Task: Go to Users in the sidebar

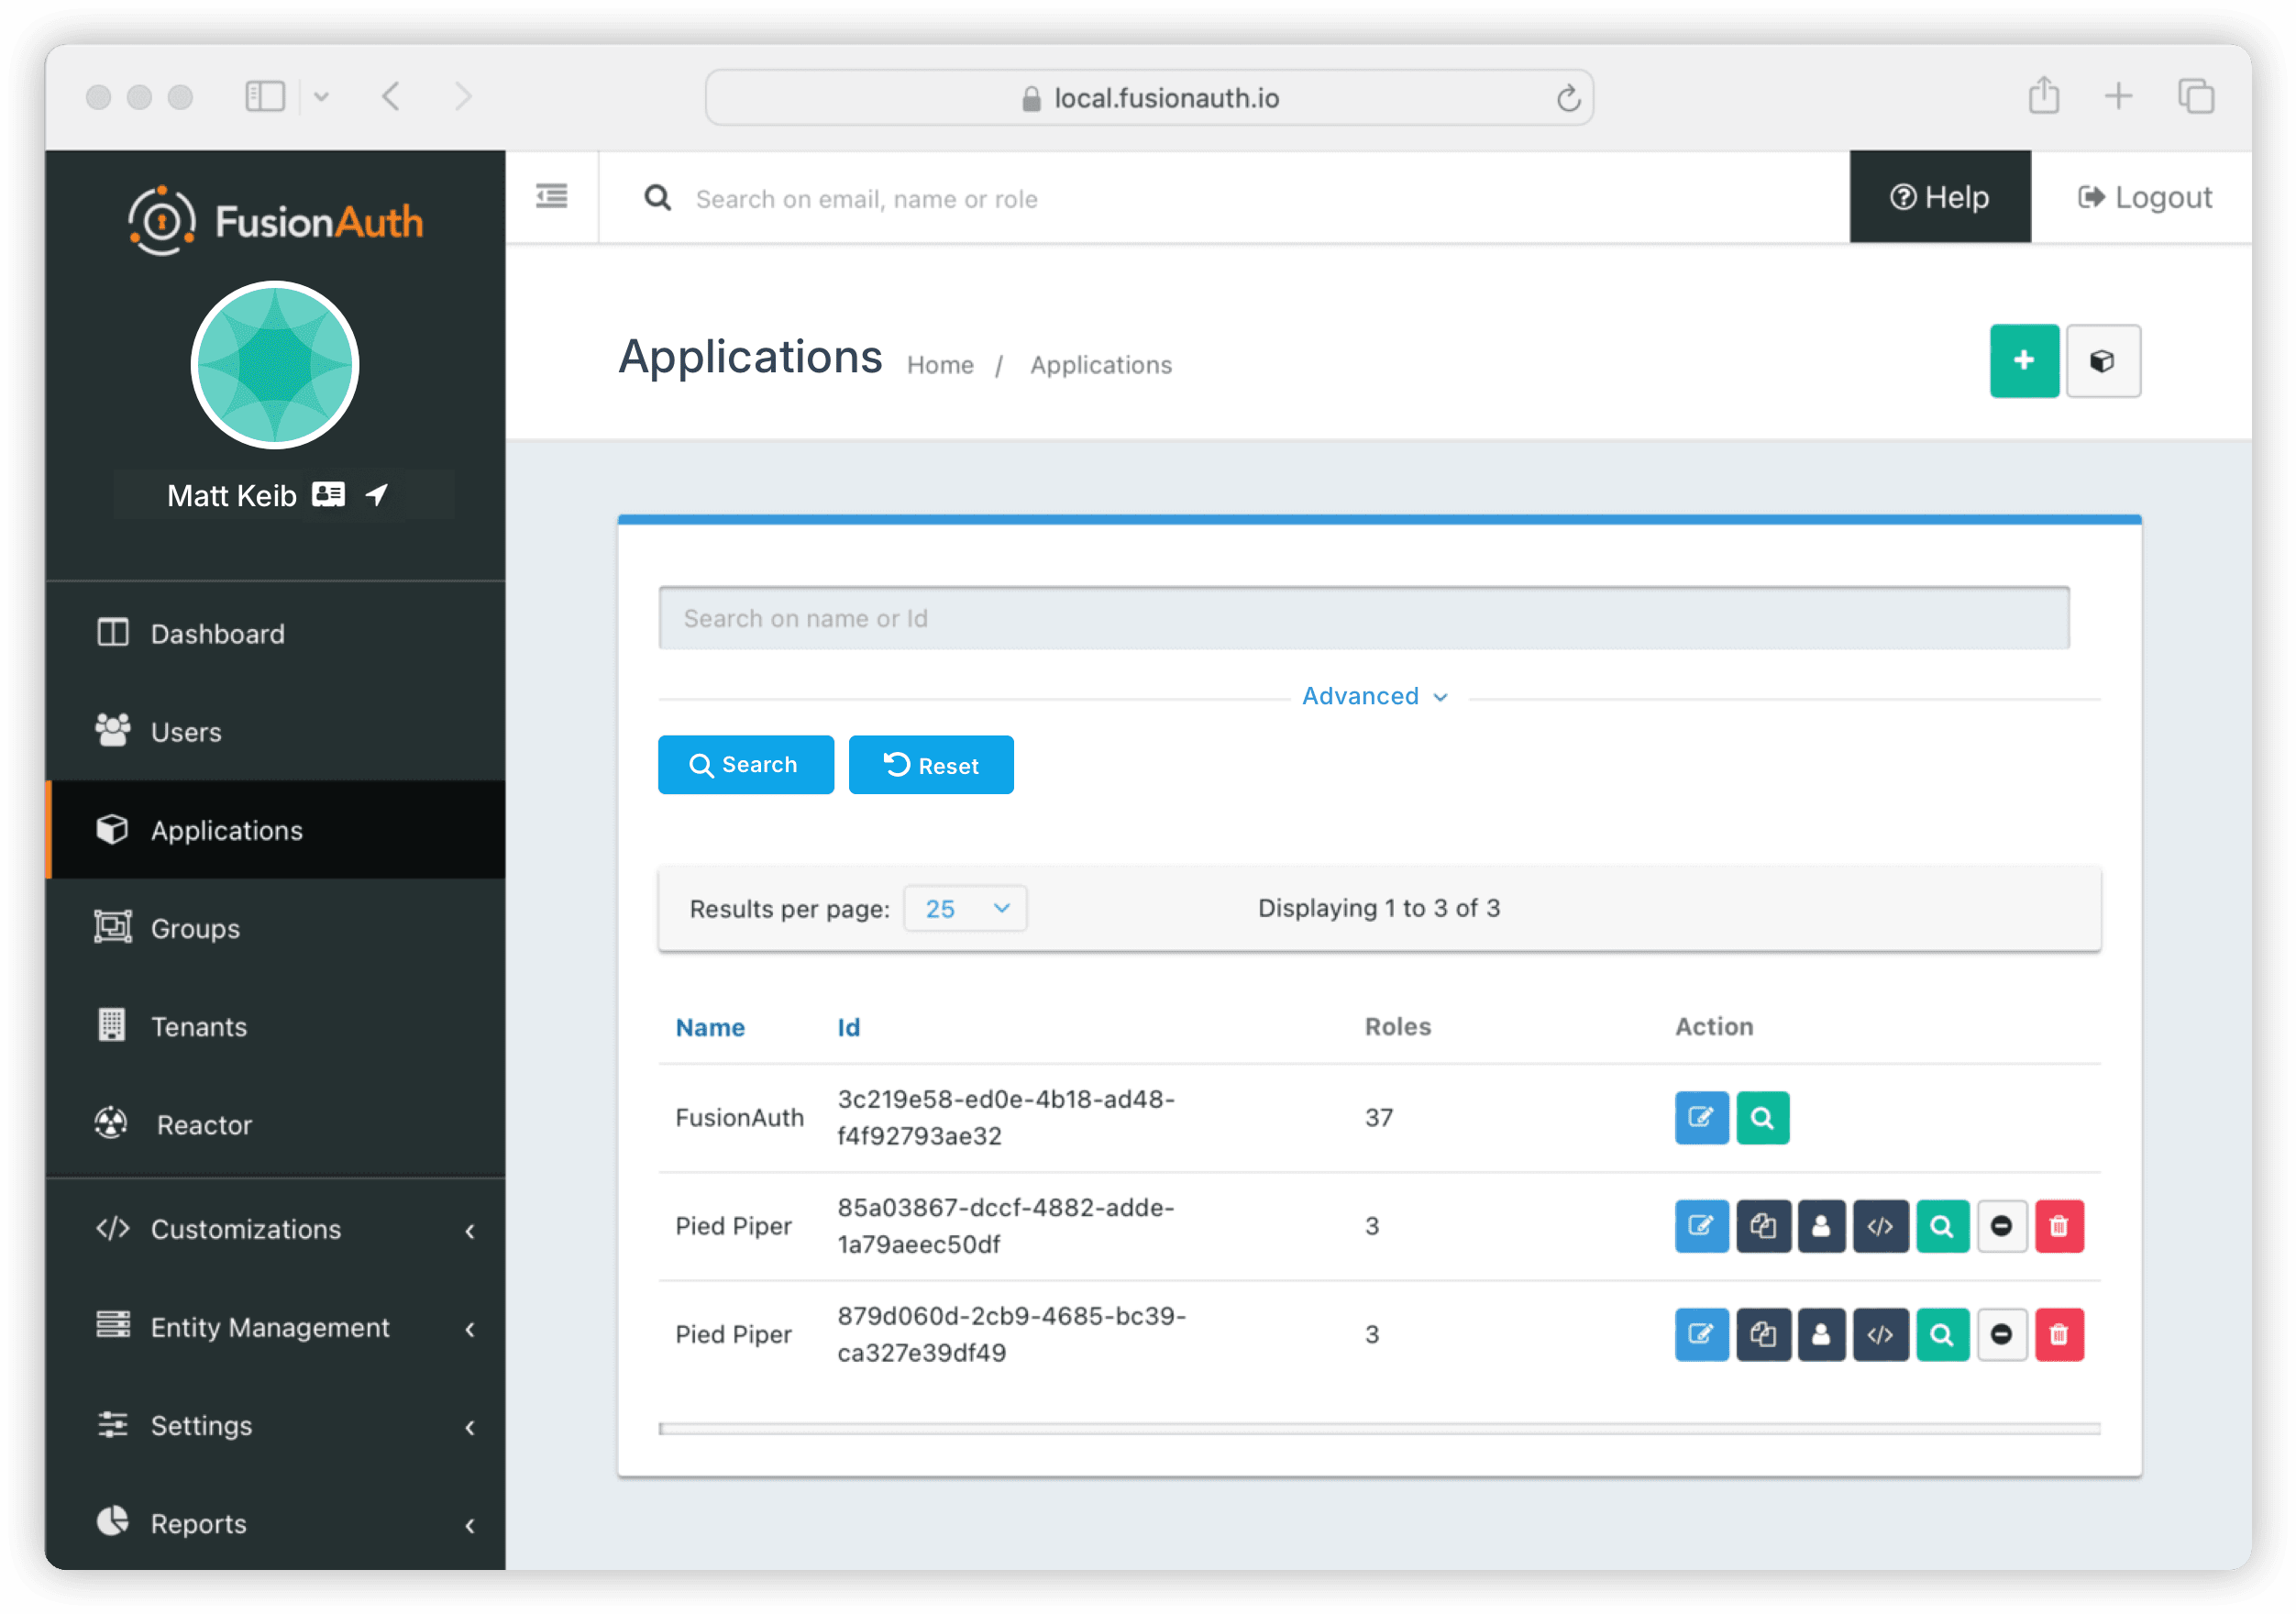Action: pyautogui.click(x=276, y=732)
